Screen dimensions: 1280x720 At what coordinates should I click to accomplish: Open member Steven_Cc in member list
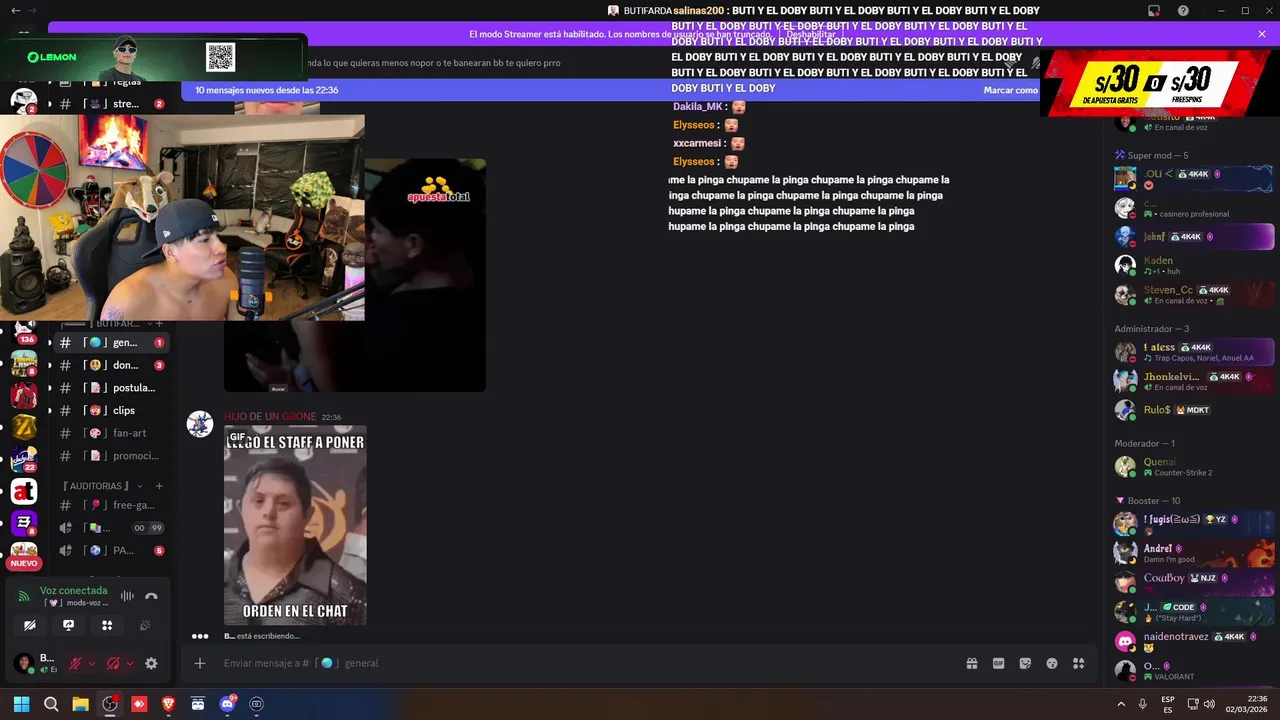[1193, 294]
